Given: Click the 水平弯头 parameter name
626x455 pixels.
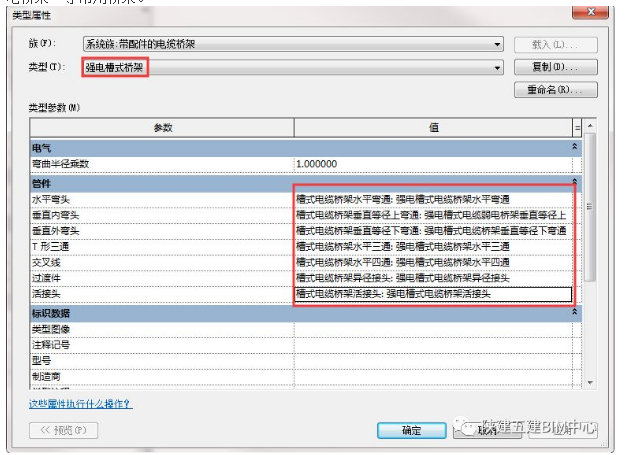Looking at the screenshot, I should 51,199.
